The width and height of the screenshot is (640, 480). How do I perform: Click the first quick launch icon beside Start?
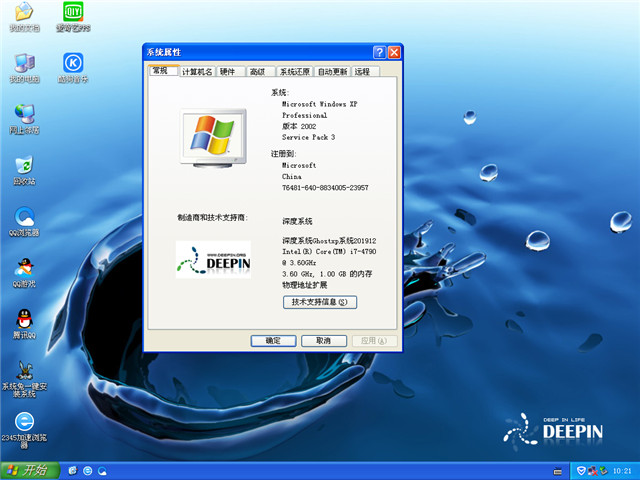[x=73, y=471]
